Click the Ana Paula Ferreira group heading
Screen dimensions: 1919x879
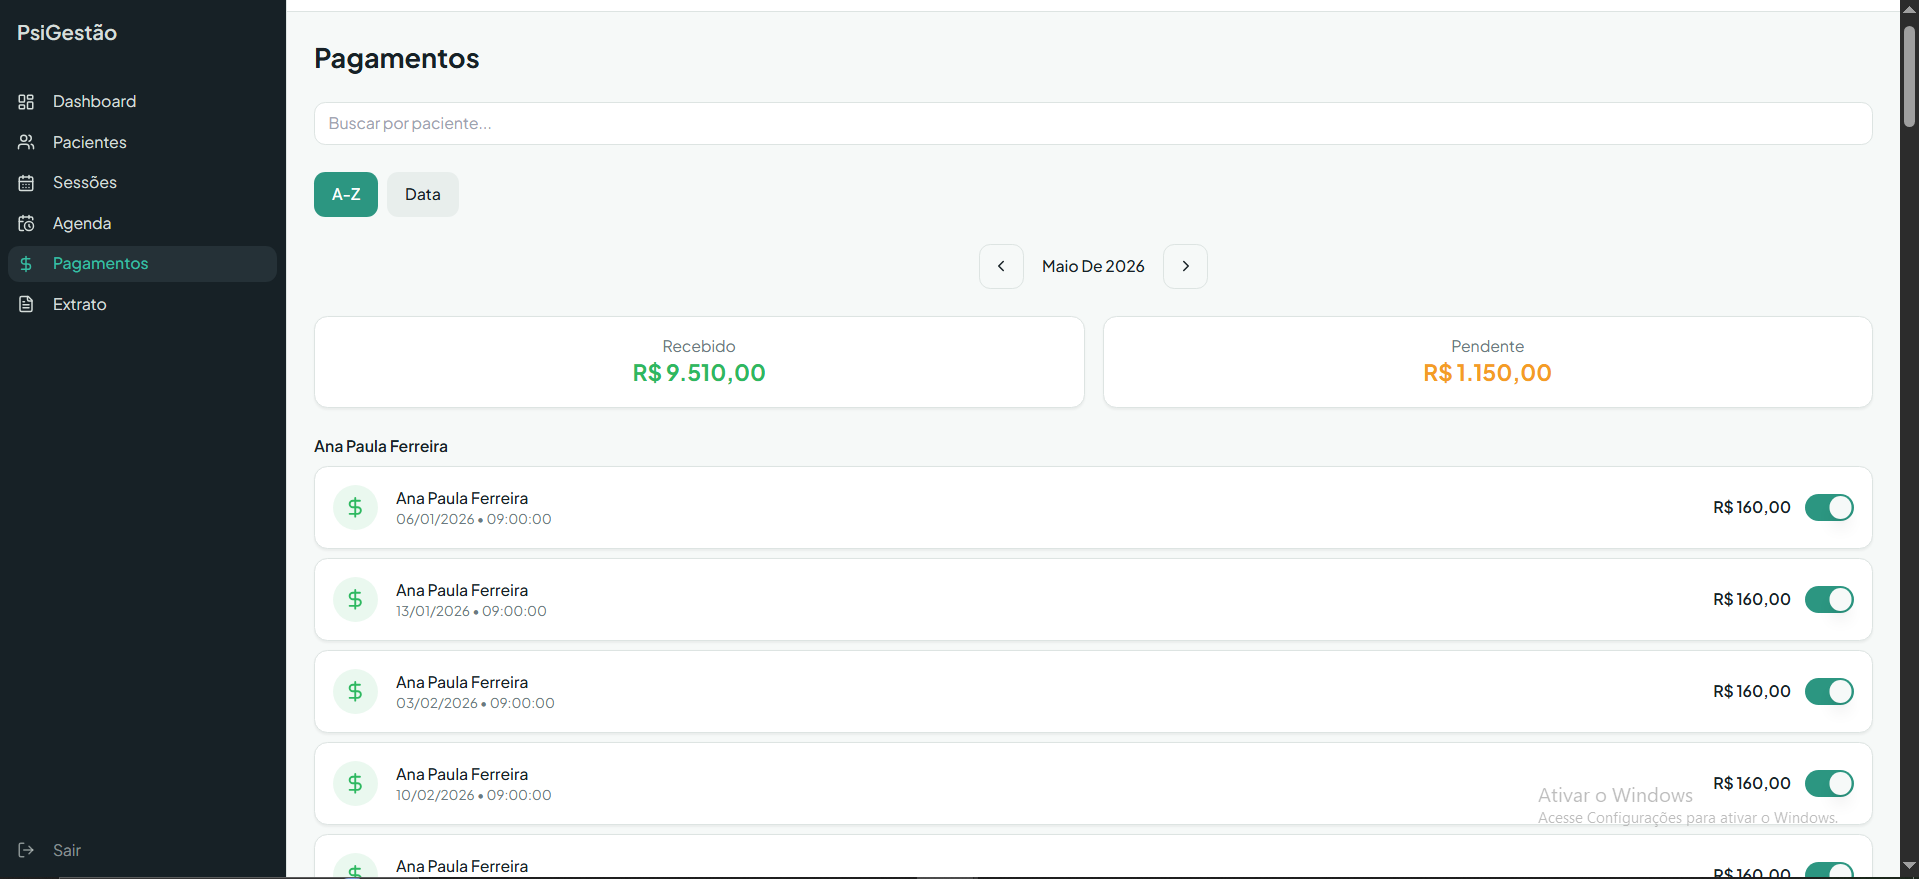pos(381,447)
